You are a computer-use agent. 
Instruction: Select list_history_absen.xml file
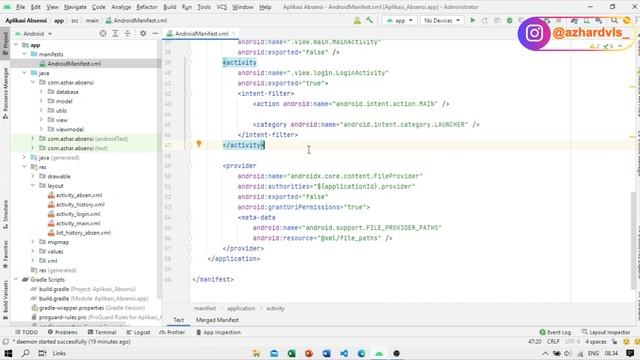[x=83, y=232]
